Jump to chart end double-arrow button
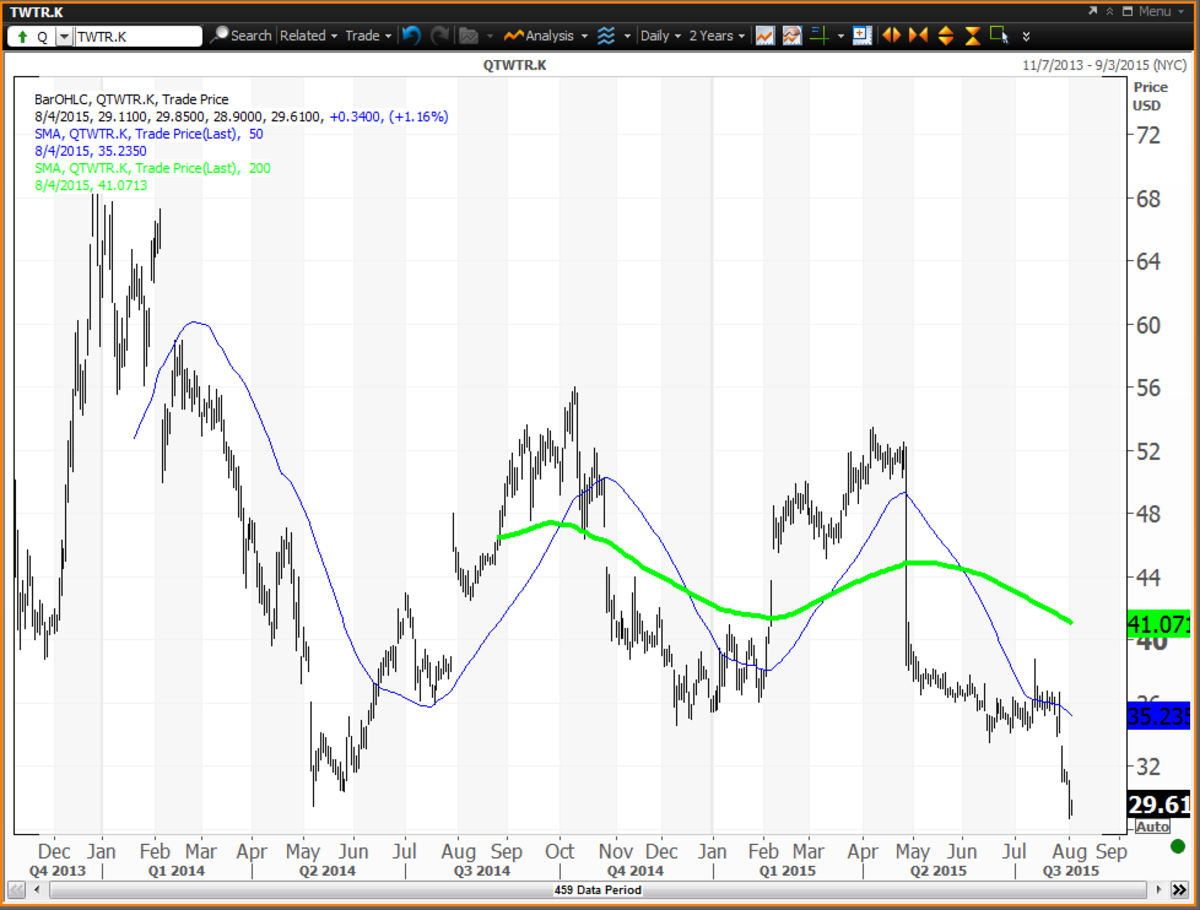This screenshot has height=910, width=1200. point(1180,889)
